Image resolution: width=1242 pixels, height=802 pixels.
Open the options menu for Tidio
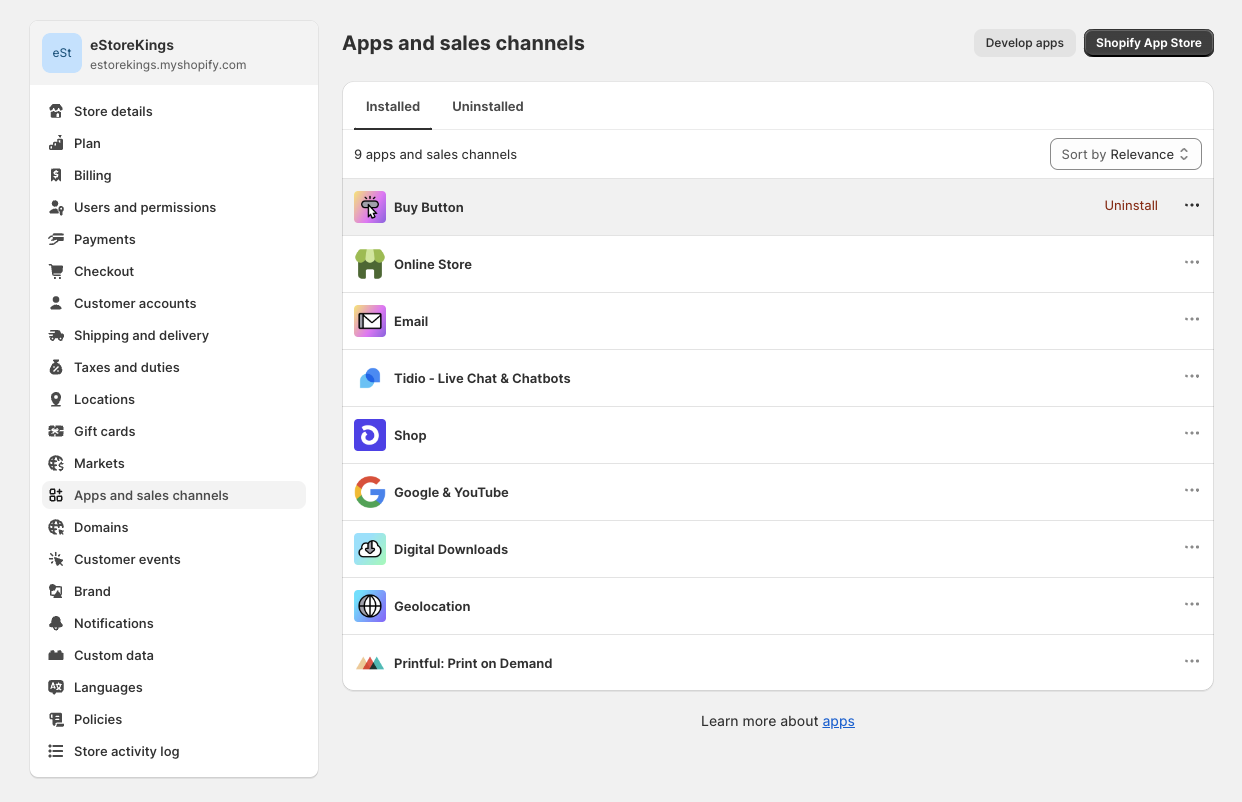point(1191,376)
